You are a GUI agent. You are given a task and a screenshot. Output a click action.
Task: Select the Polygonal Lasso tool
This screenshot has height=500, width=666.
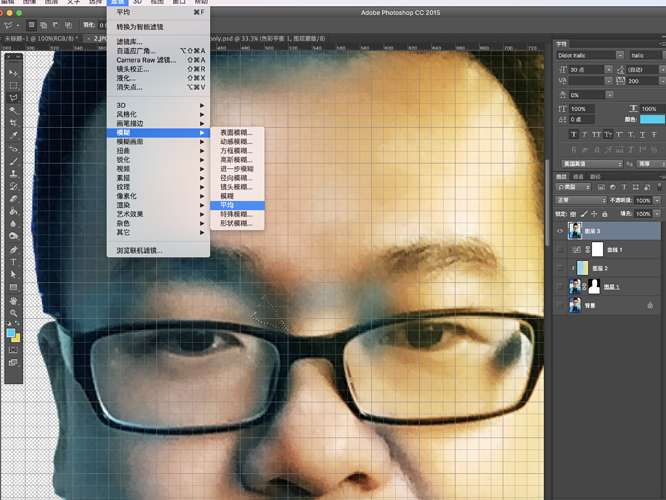13,98
